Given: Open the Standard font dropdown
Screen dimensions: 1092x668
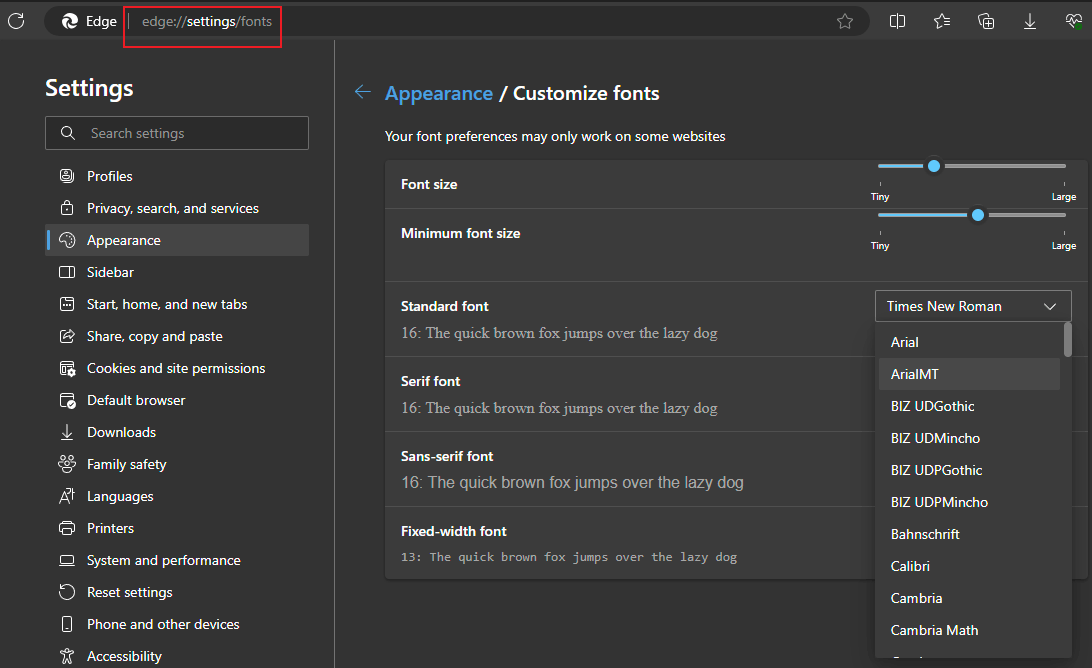Looking at the screenshot, I should [x=973, y=306].
